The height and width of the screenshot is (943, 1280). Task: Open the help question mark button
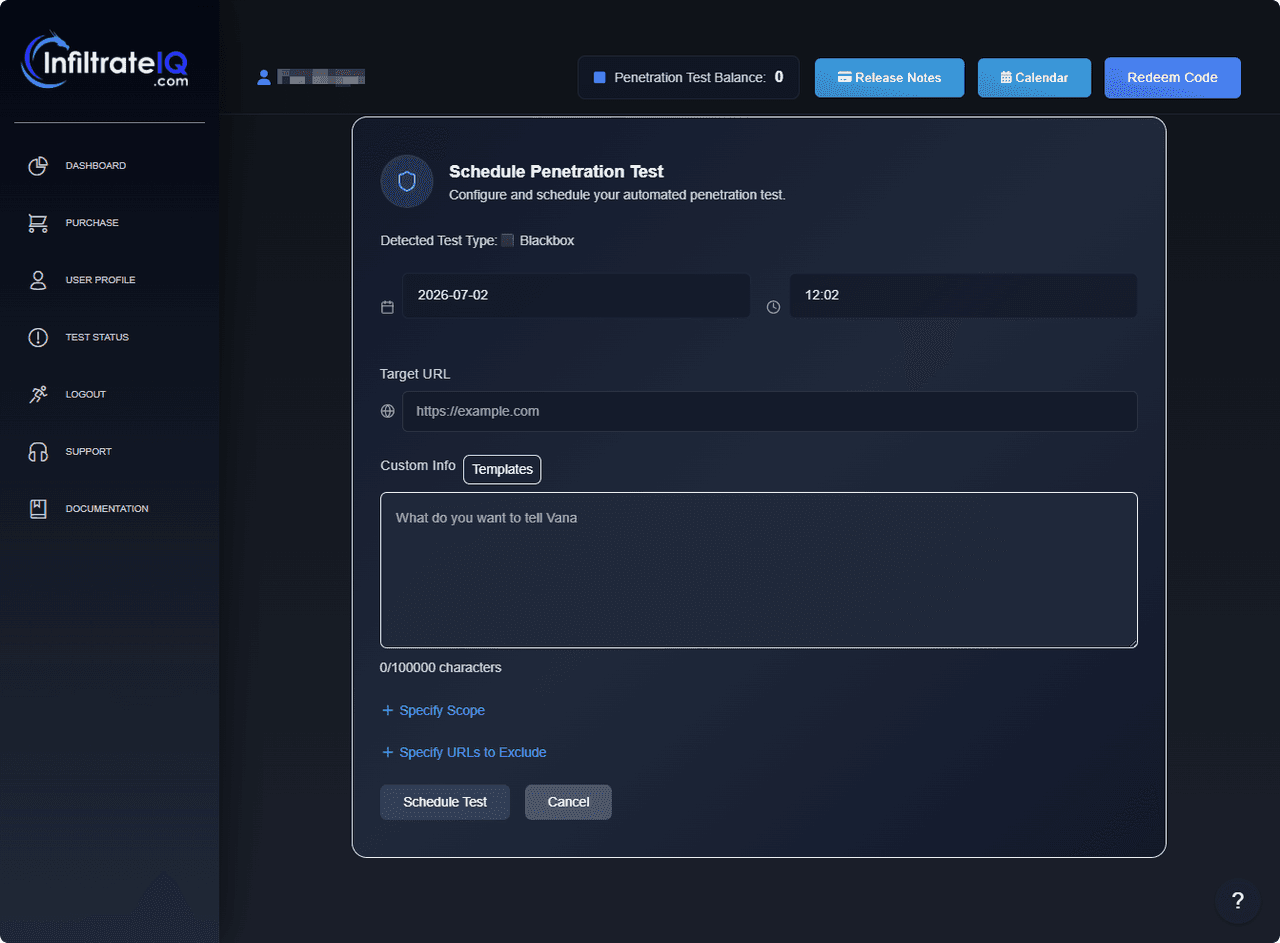tap(1238, 900)
